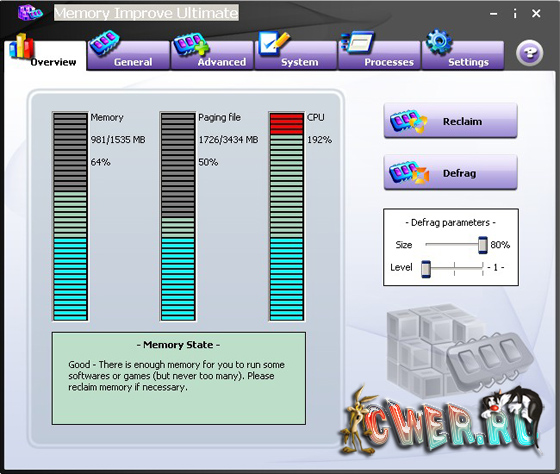Click the '981/1535 MB' memory value
This screenshot has width=560, height=474.
pos(118,140)
